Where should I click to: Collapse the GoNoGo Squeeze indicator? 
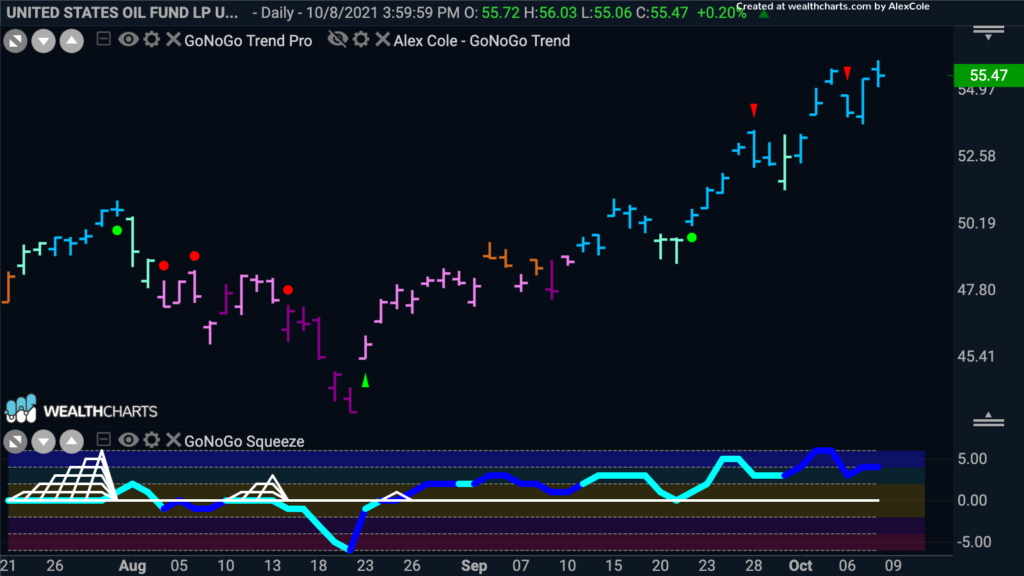point(103,440)
